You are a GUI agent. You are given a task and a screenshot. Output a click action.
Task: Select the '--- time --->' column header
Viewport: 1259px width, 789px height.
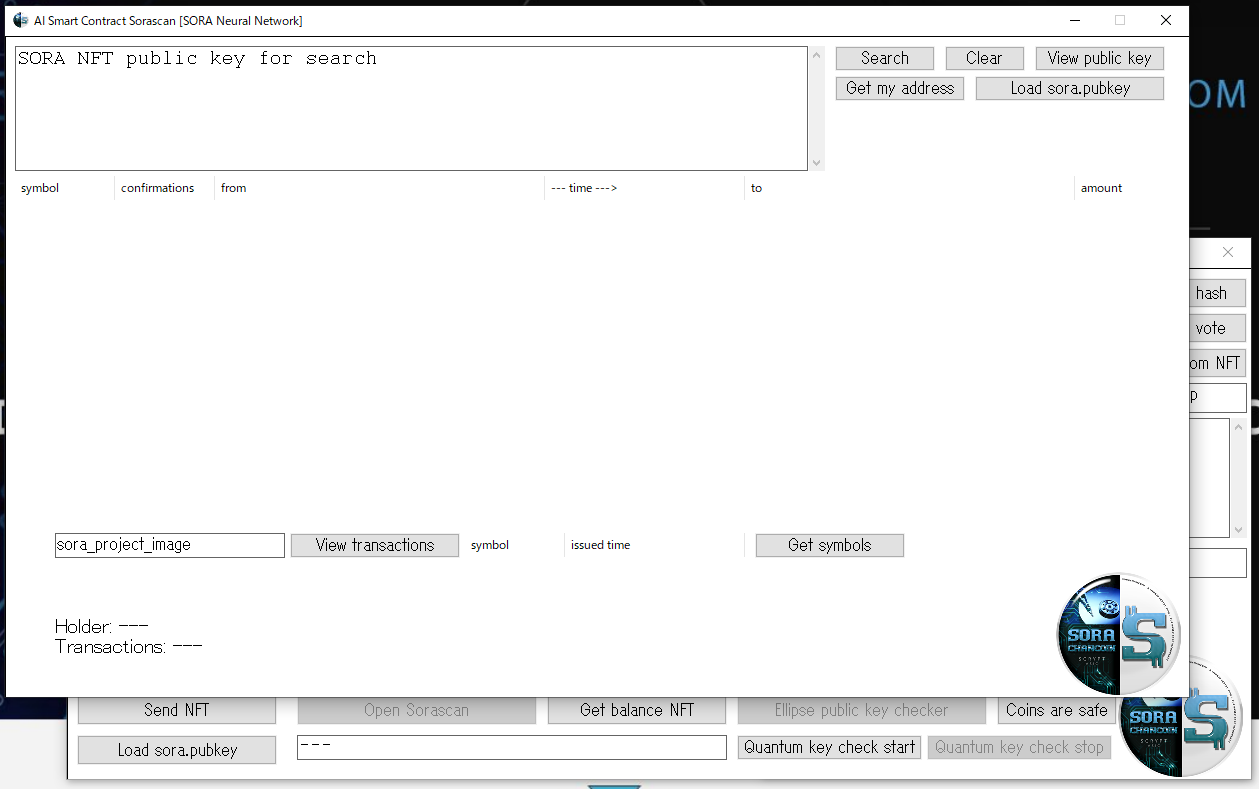click(x=644, y=188)
